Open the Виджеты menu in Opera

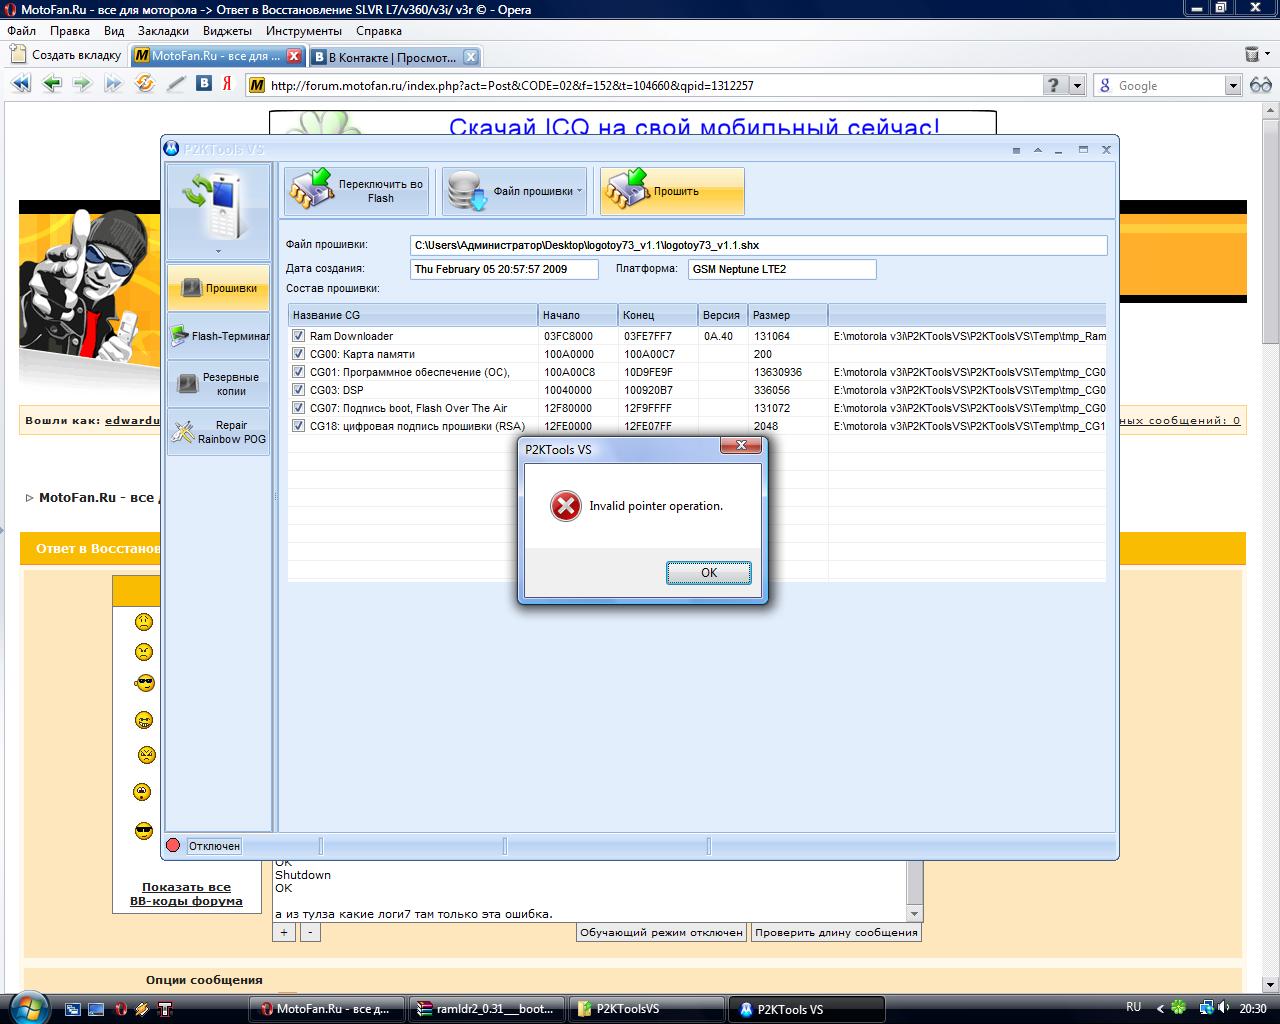point(227,31)
